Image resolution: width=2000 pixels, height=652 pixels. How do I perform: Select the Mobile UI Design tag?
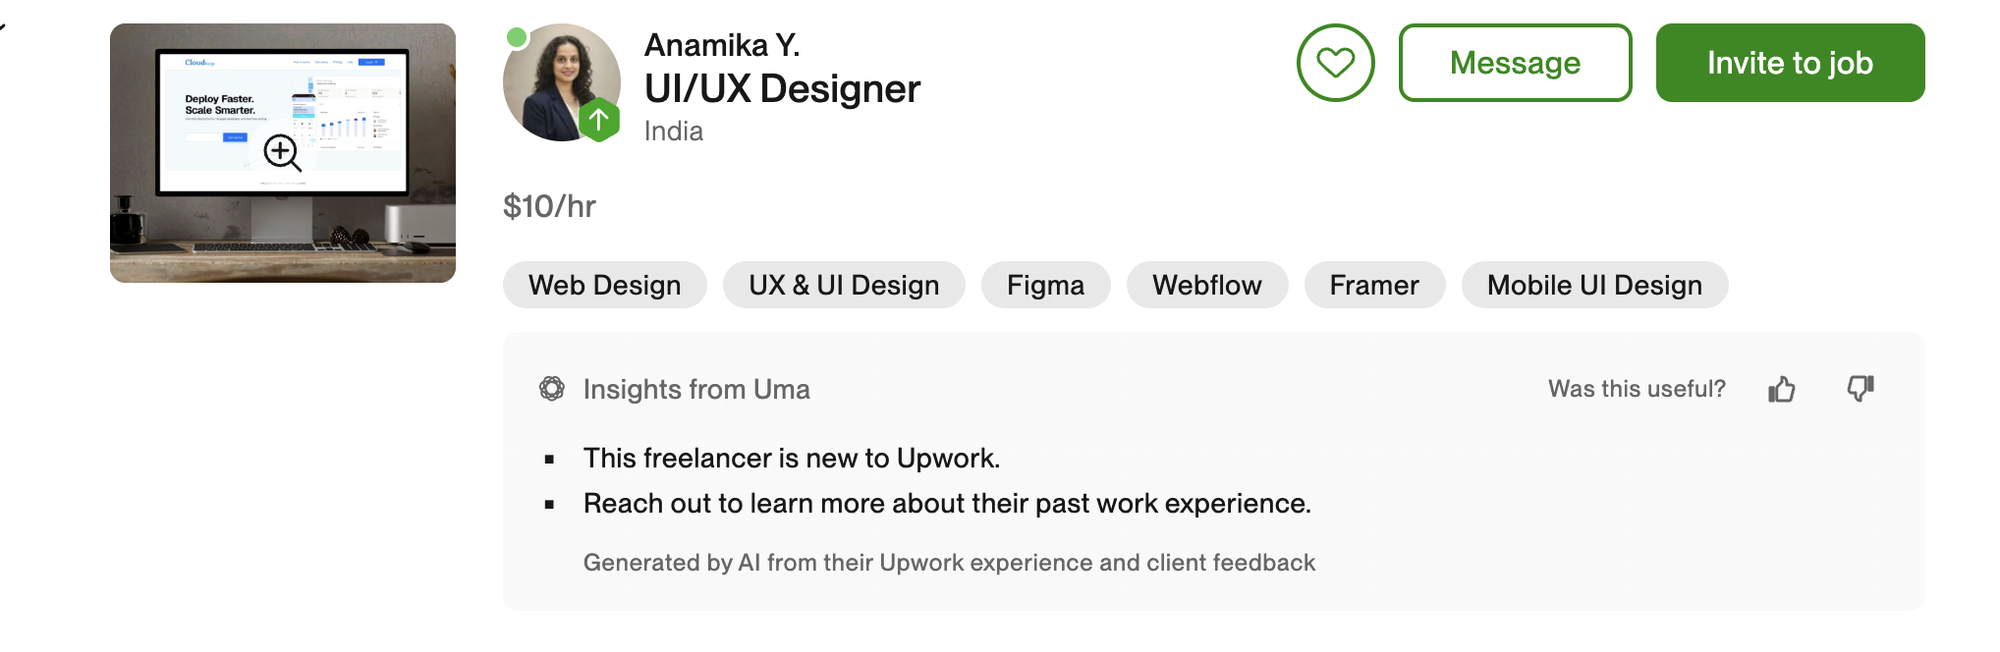point(1595,285)
